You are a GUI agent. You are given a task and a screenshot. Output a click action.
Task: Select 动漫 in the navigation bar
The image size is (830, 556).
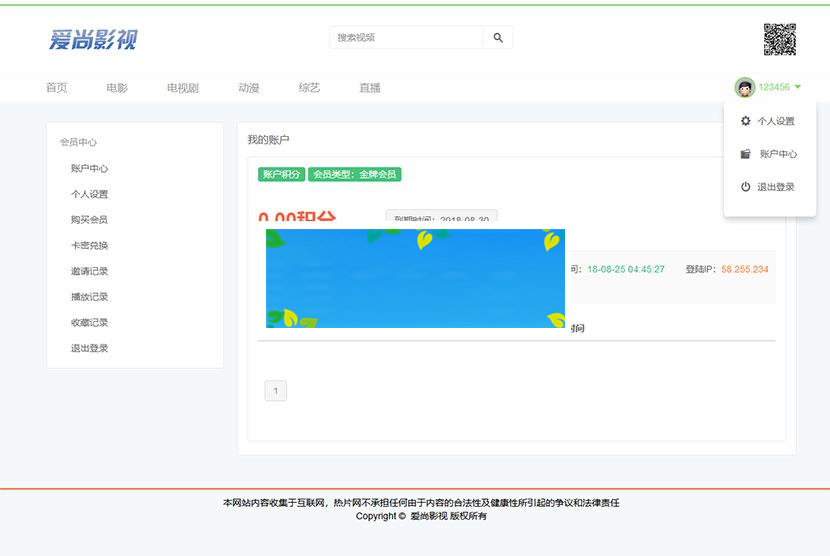tap(249, 88)
